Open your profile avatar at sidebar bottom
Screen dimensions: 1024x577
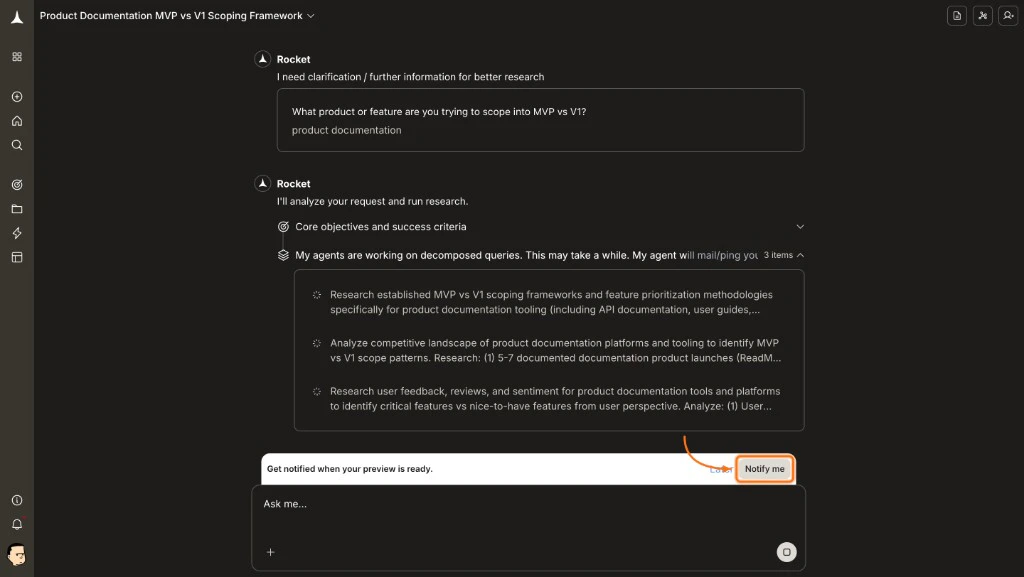(x=16, y=555)
